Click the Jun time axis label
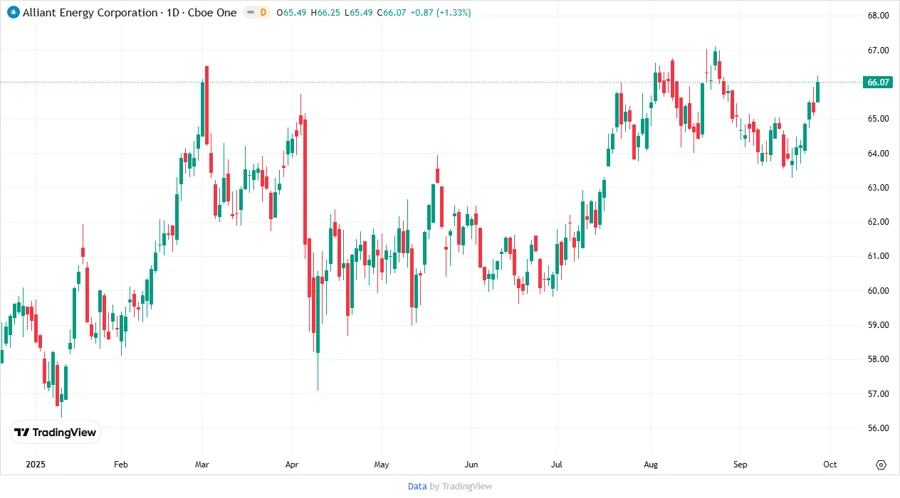 click(471, 464)
